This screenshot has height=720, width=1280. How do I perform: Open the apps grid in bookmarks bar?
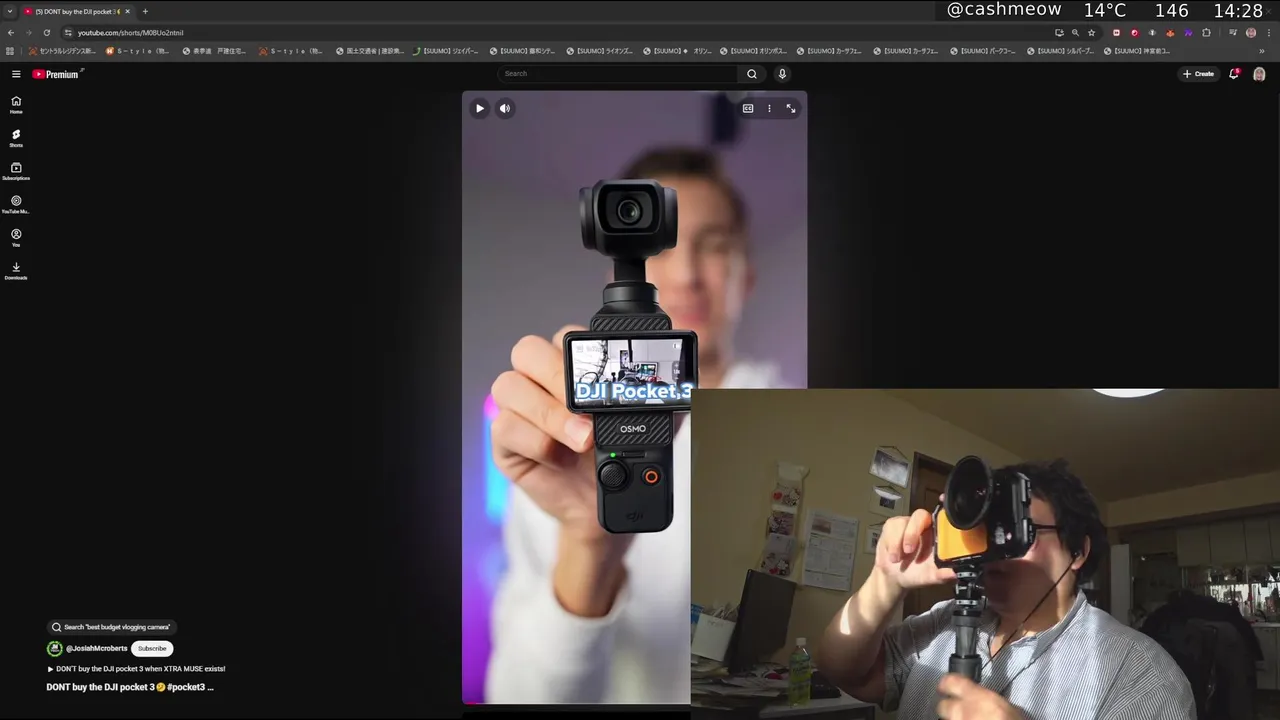click(10, 51)
